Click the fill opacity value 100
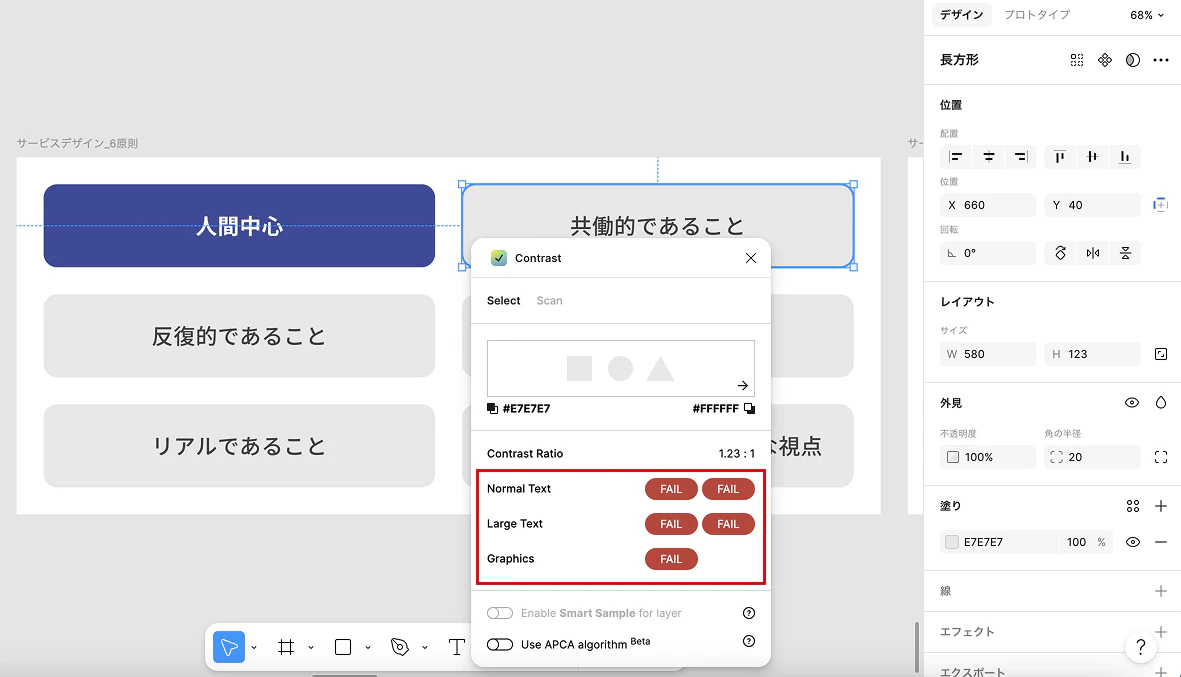The height and width of the screenshot is (677, 1181). coord(1076,542)
